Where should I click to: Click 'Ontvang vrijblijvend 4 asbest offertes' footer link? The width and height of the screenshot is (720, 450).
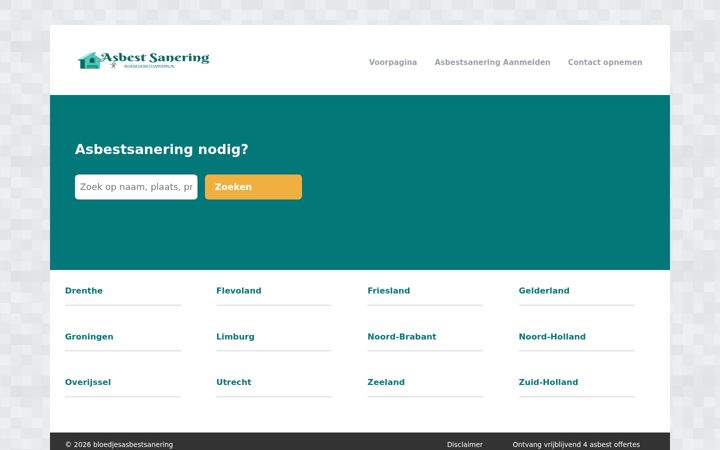click(576, 444)
